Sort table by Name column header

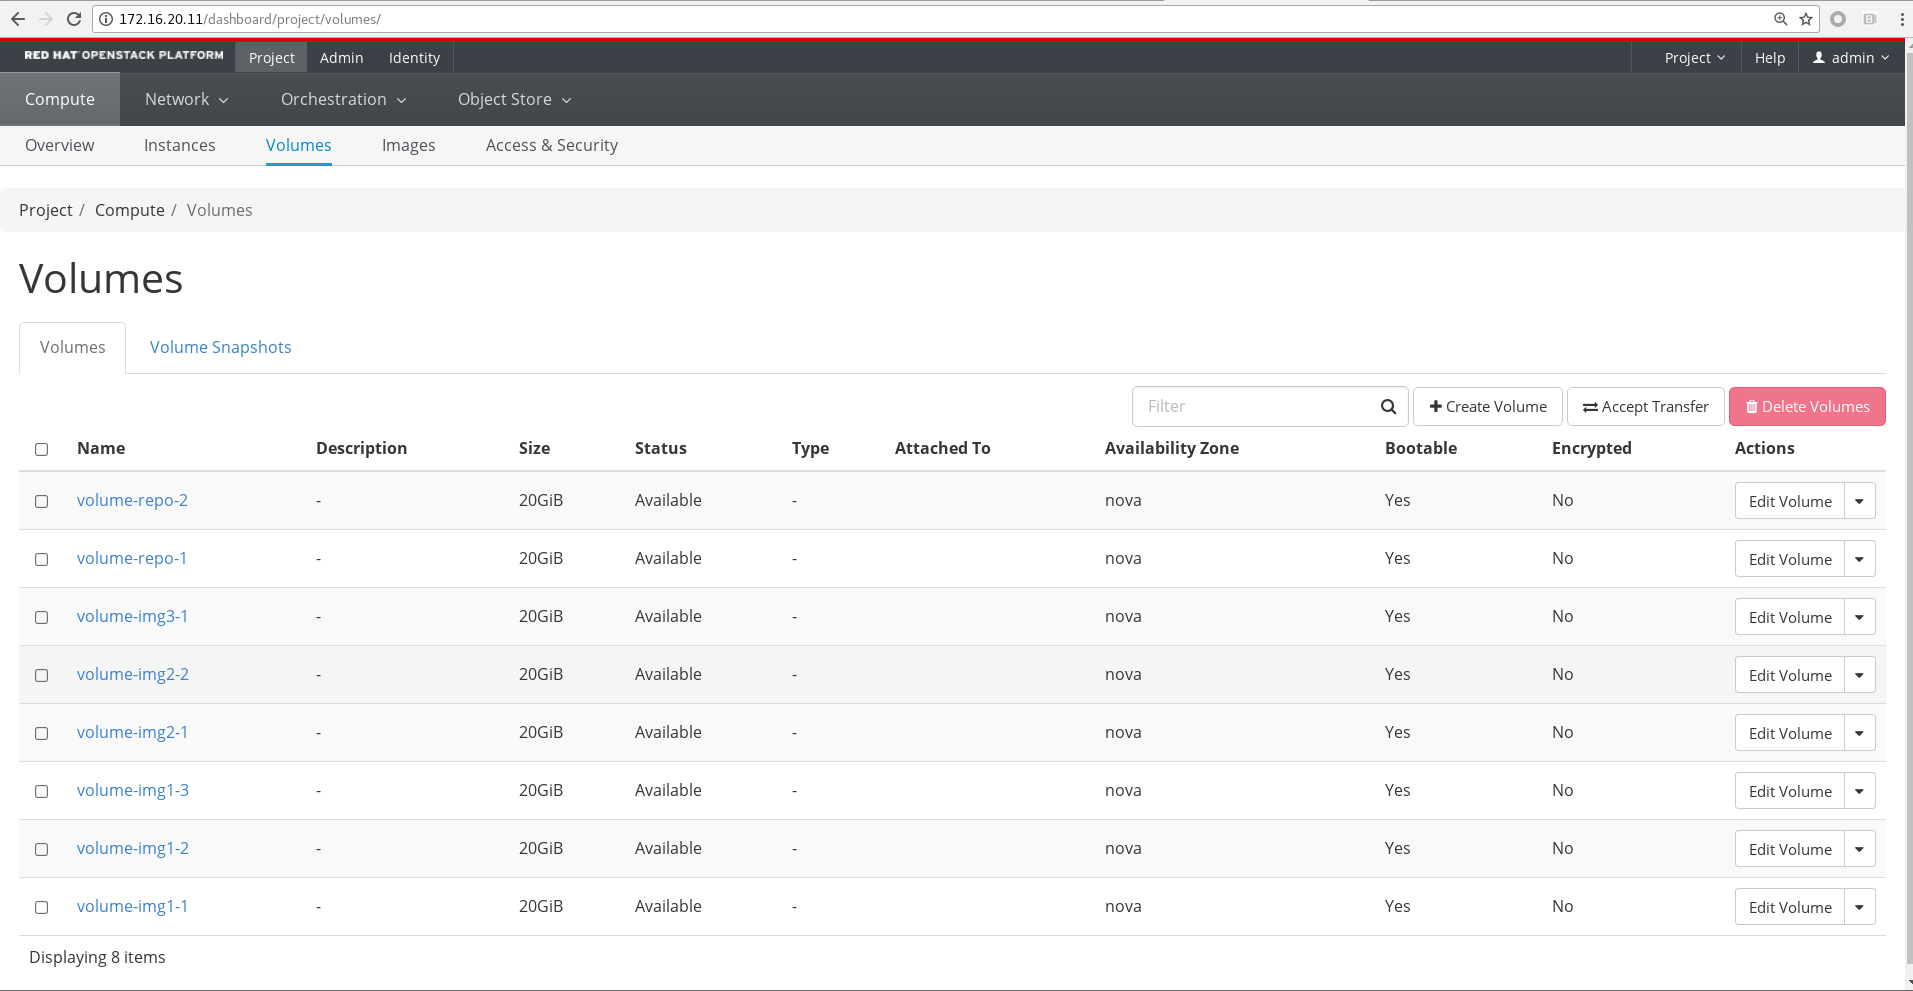pyautogui.click(x=101, y=448)
